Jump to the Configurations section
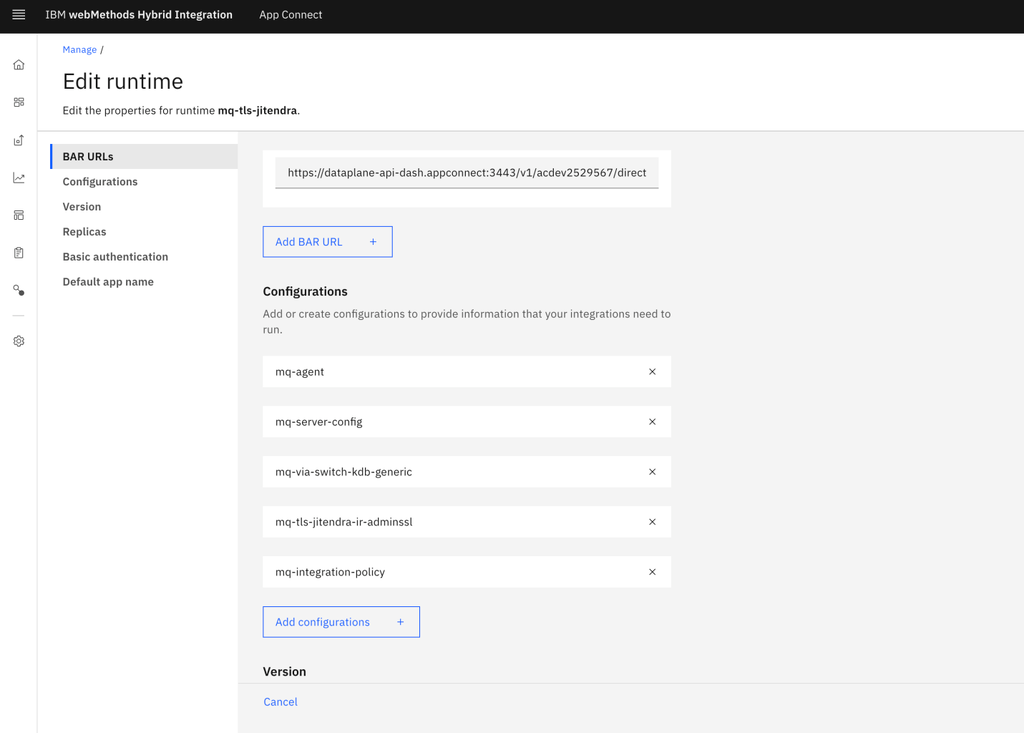 pos(100,182)
